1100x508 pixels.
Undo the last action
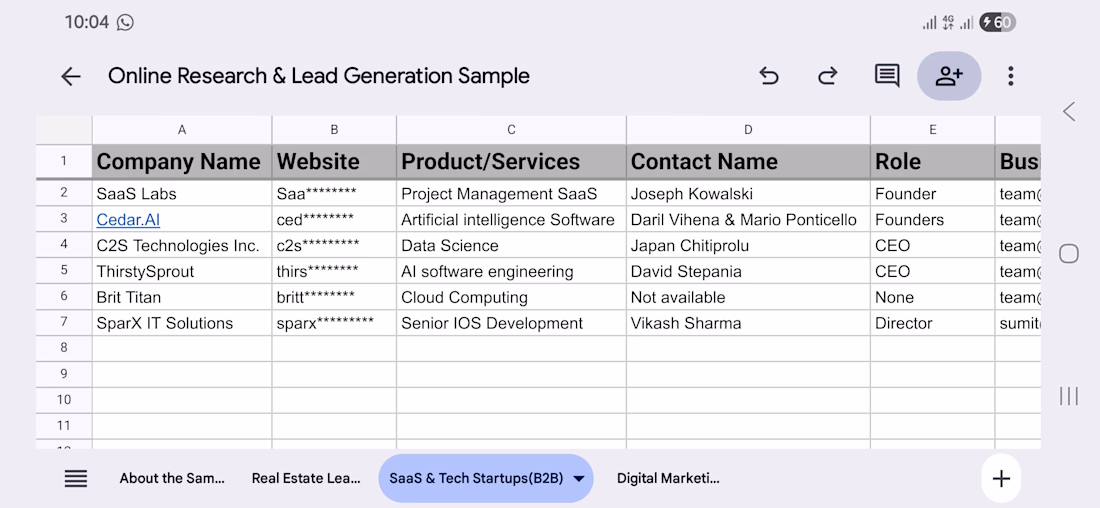[768, 76]
